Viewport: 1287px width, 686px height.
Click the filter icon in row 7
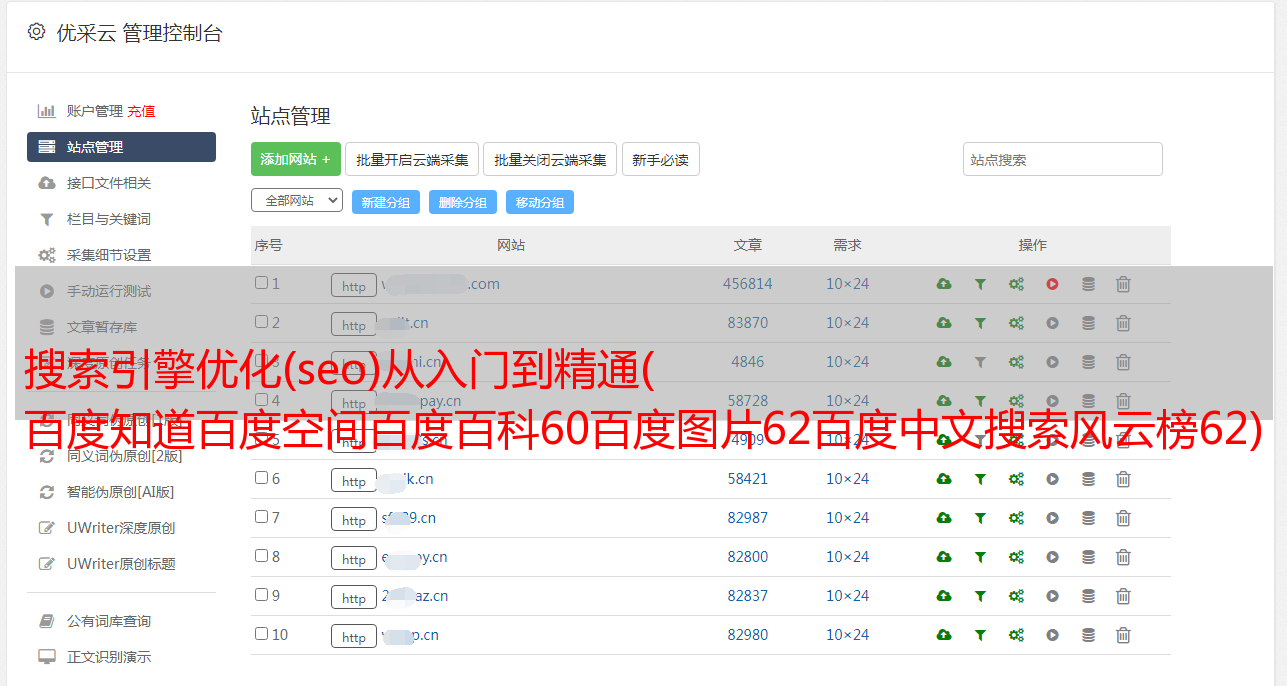point(980,518)
